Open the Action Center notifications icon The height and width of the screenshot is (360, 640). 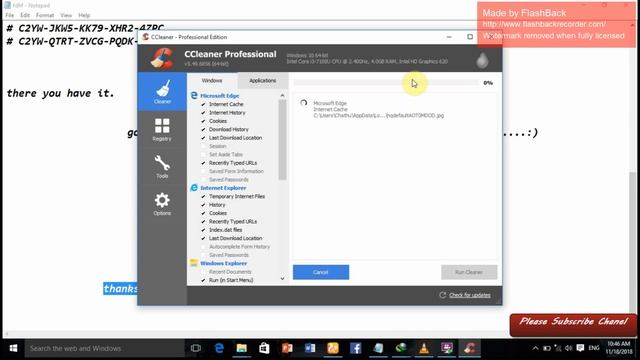[x=580, y=348]
